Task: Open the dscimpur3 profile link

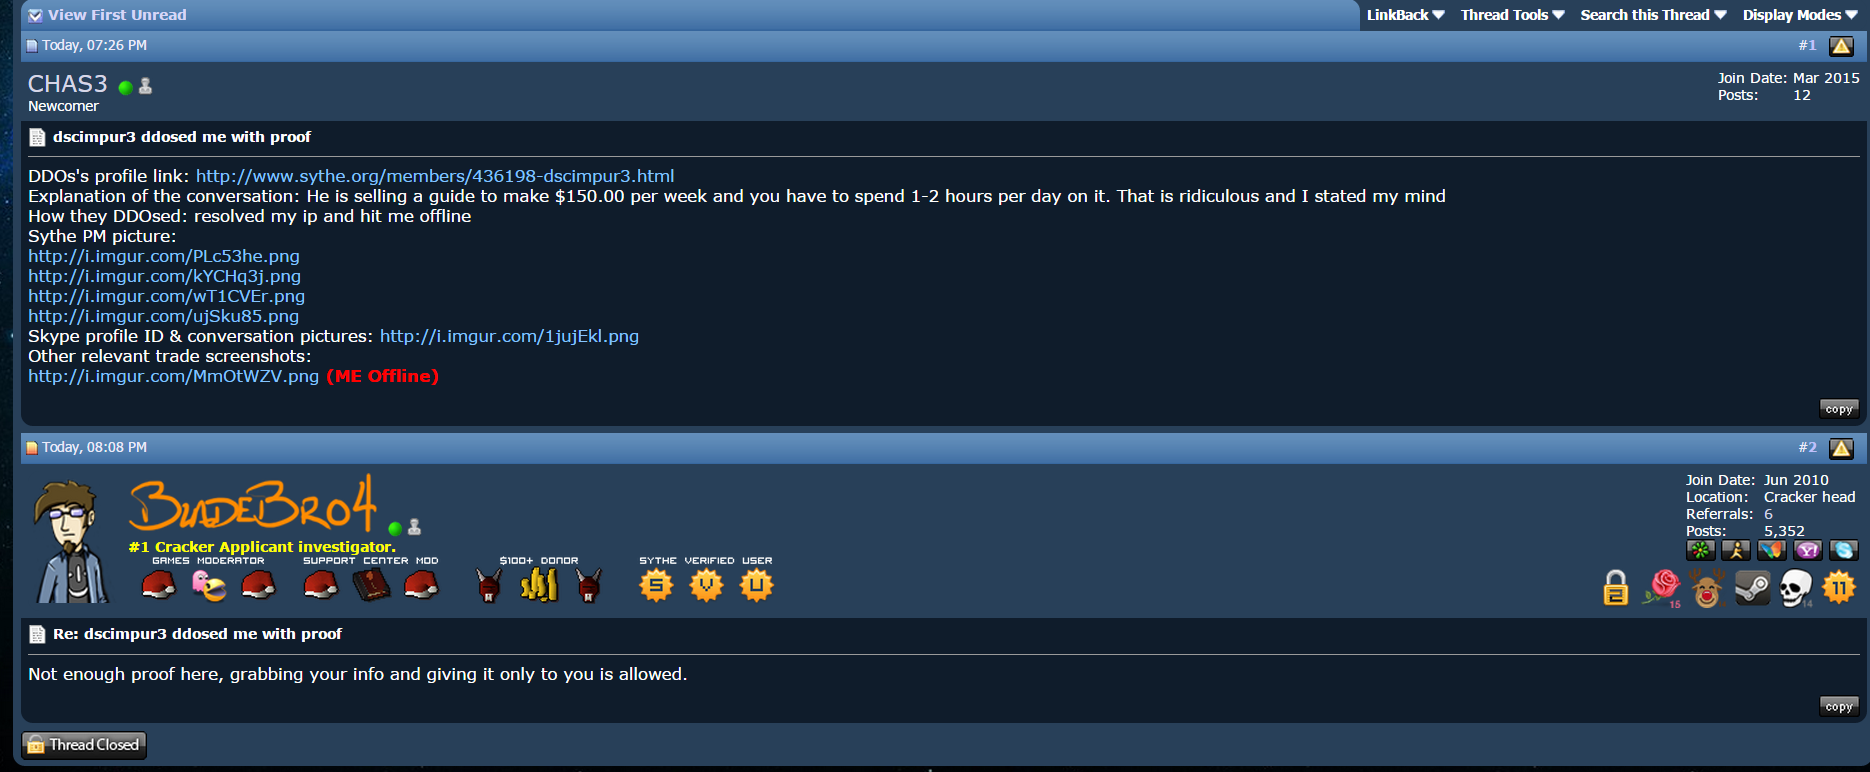Action: tap(435, 176)
